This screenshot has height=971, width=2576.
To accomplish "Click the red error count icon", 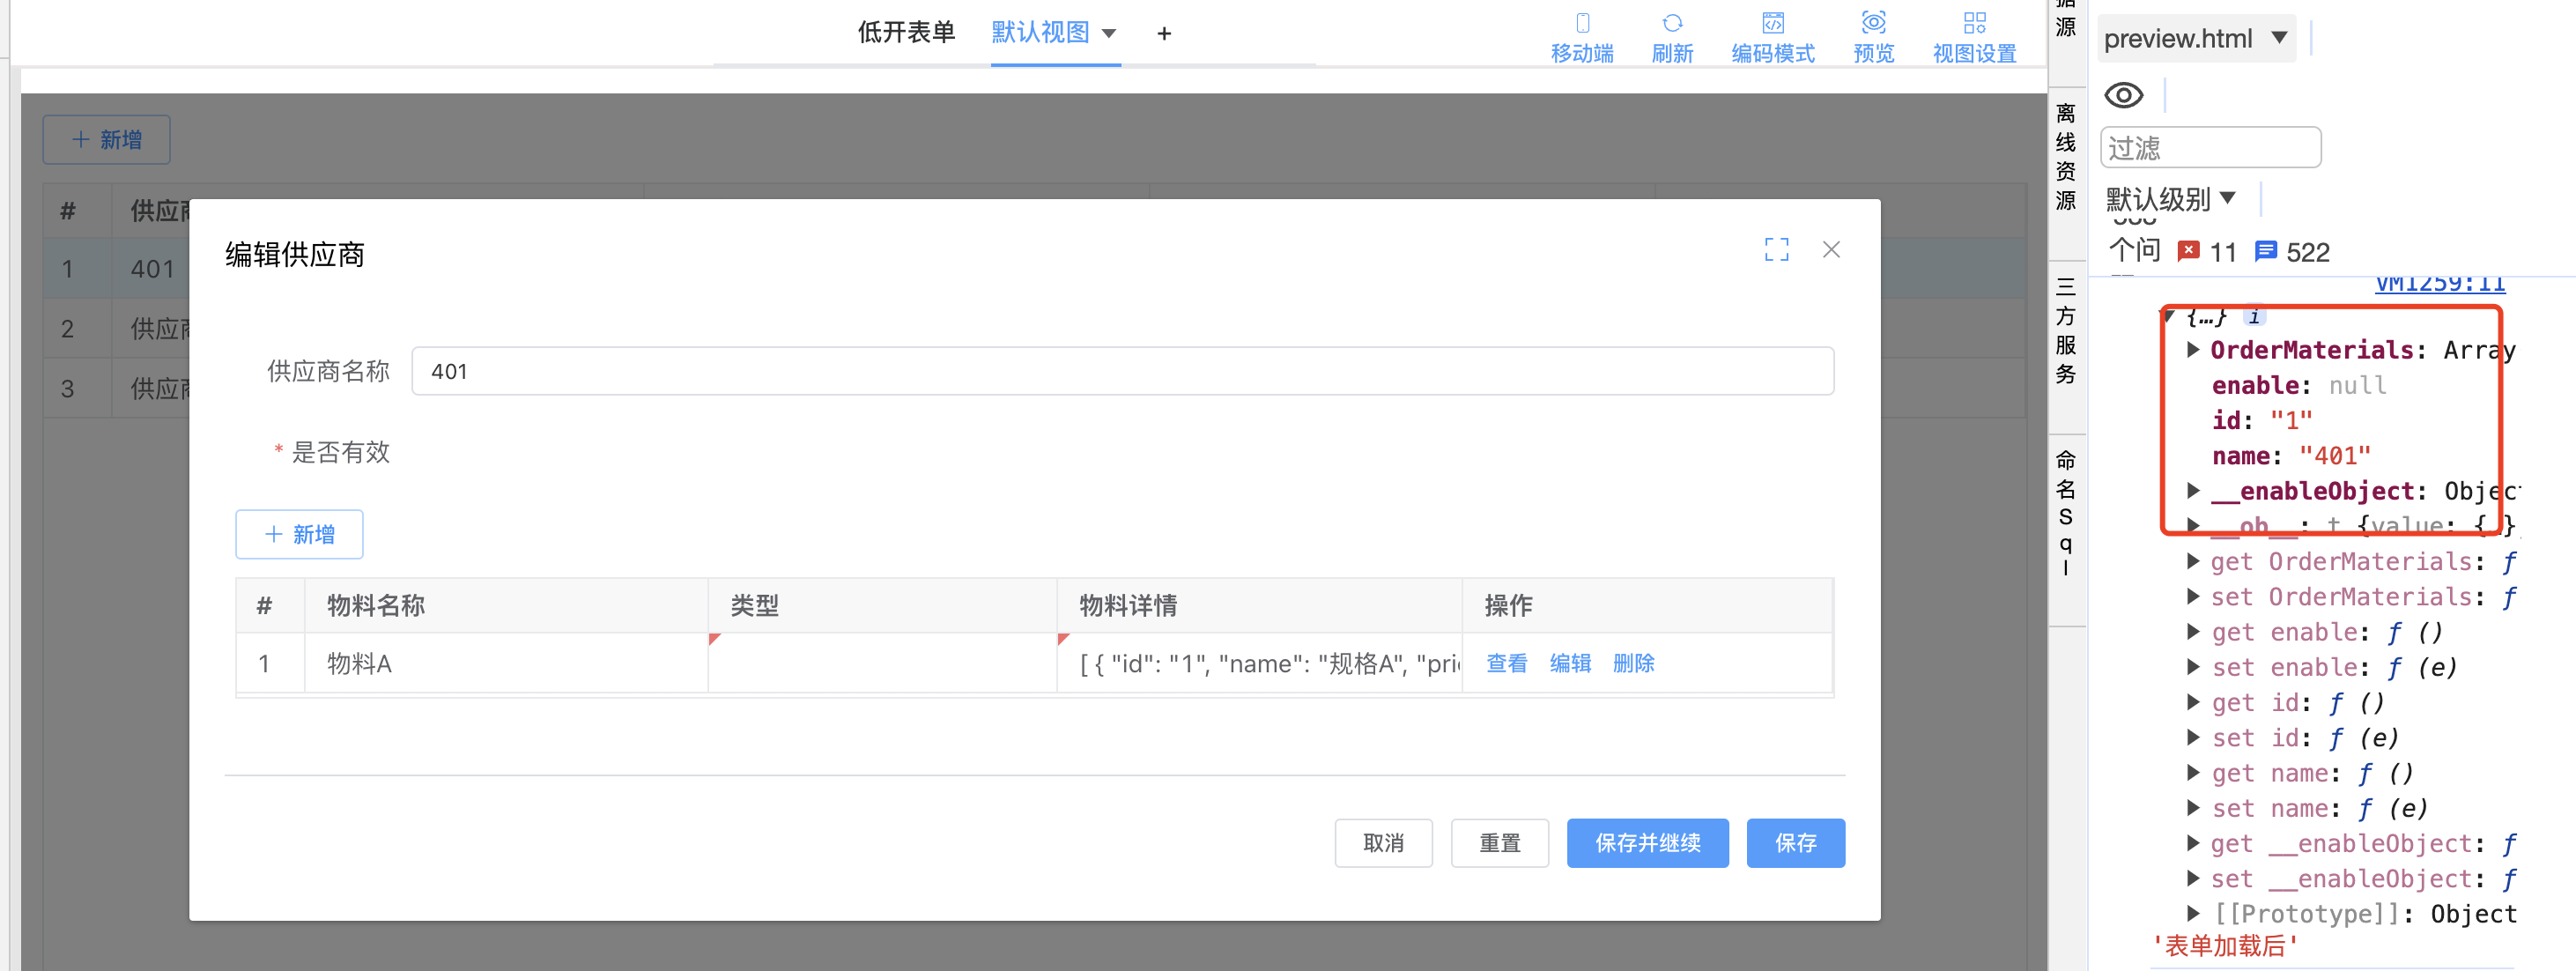I will click(2188, 251).
